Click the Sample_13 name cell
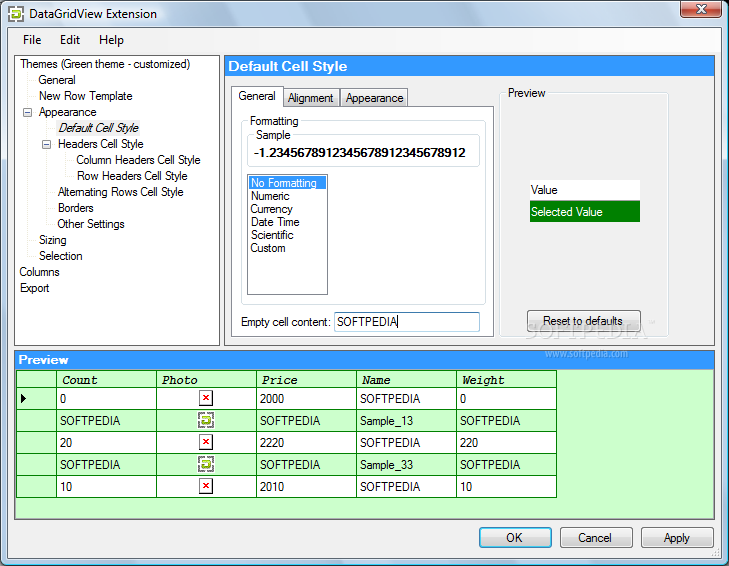The height and width of the screenshot is (566, 729). pos(406,420)
